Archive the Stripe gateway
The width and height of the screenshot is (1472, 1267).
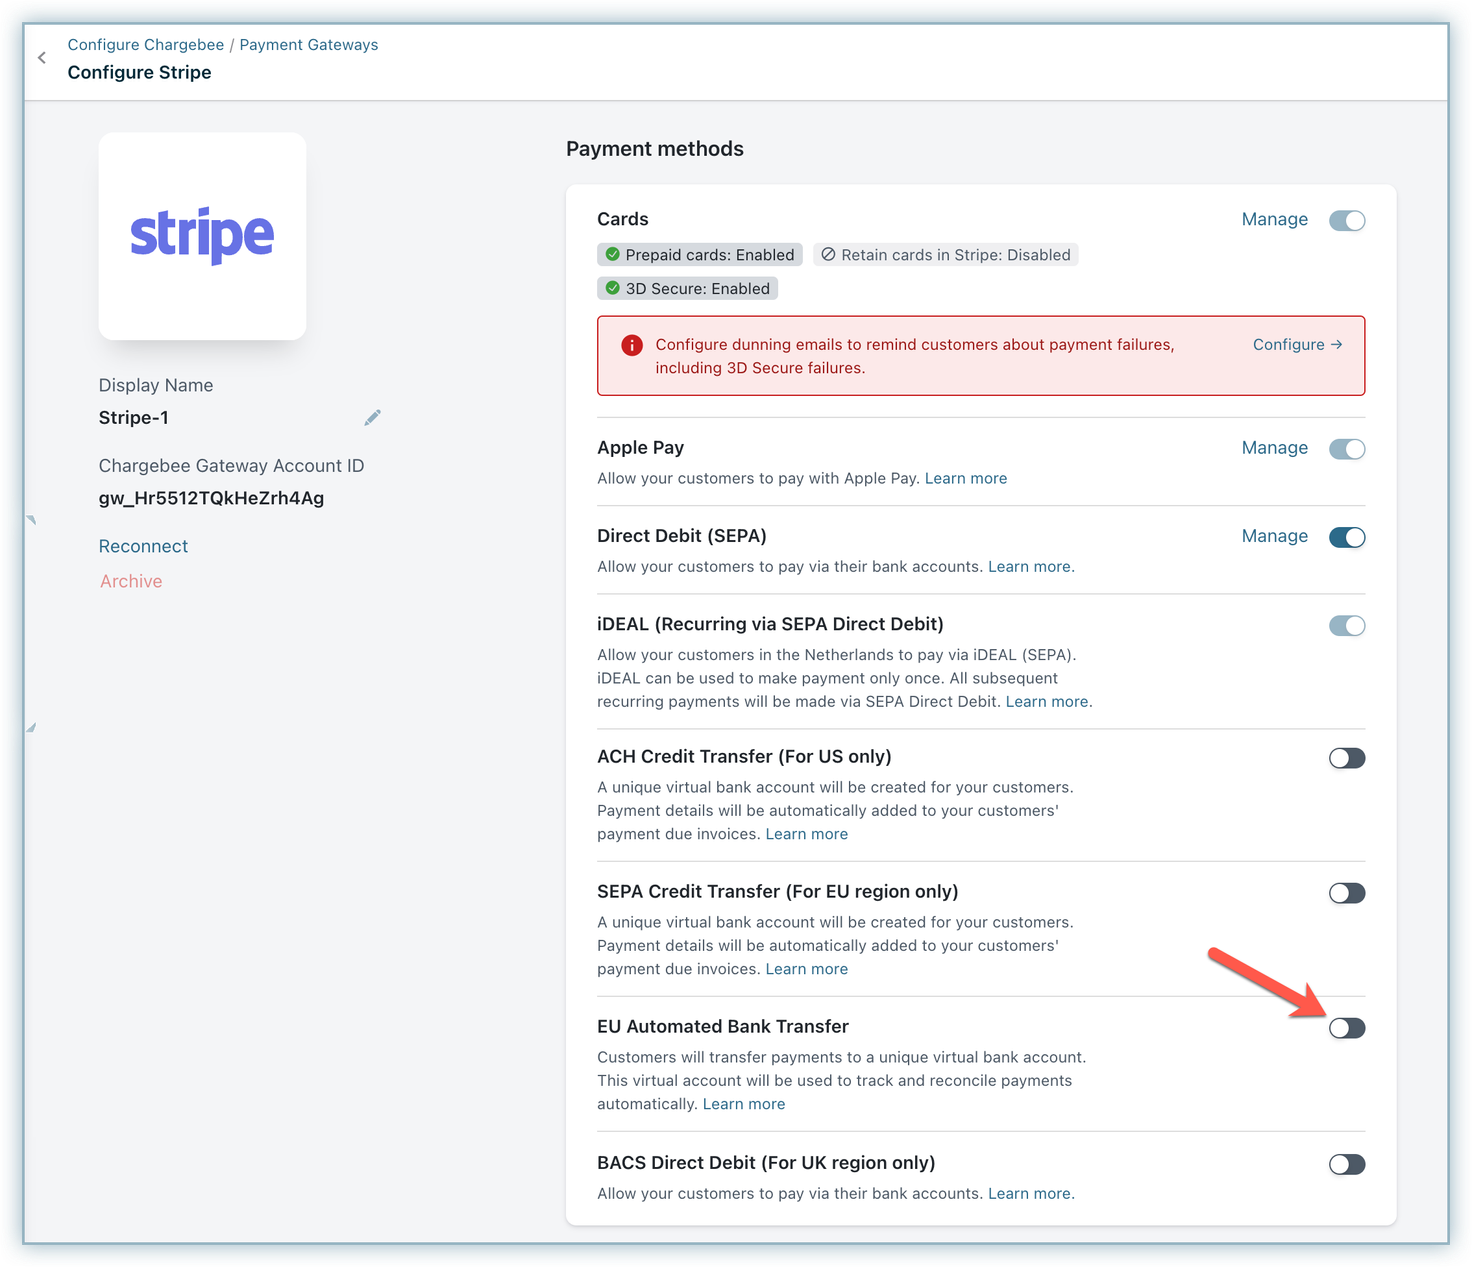coord(131,581)
